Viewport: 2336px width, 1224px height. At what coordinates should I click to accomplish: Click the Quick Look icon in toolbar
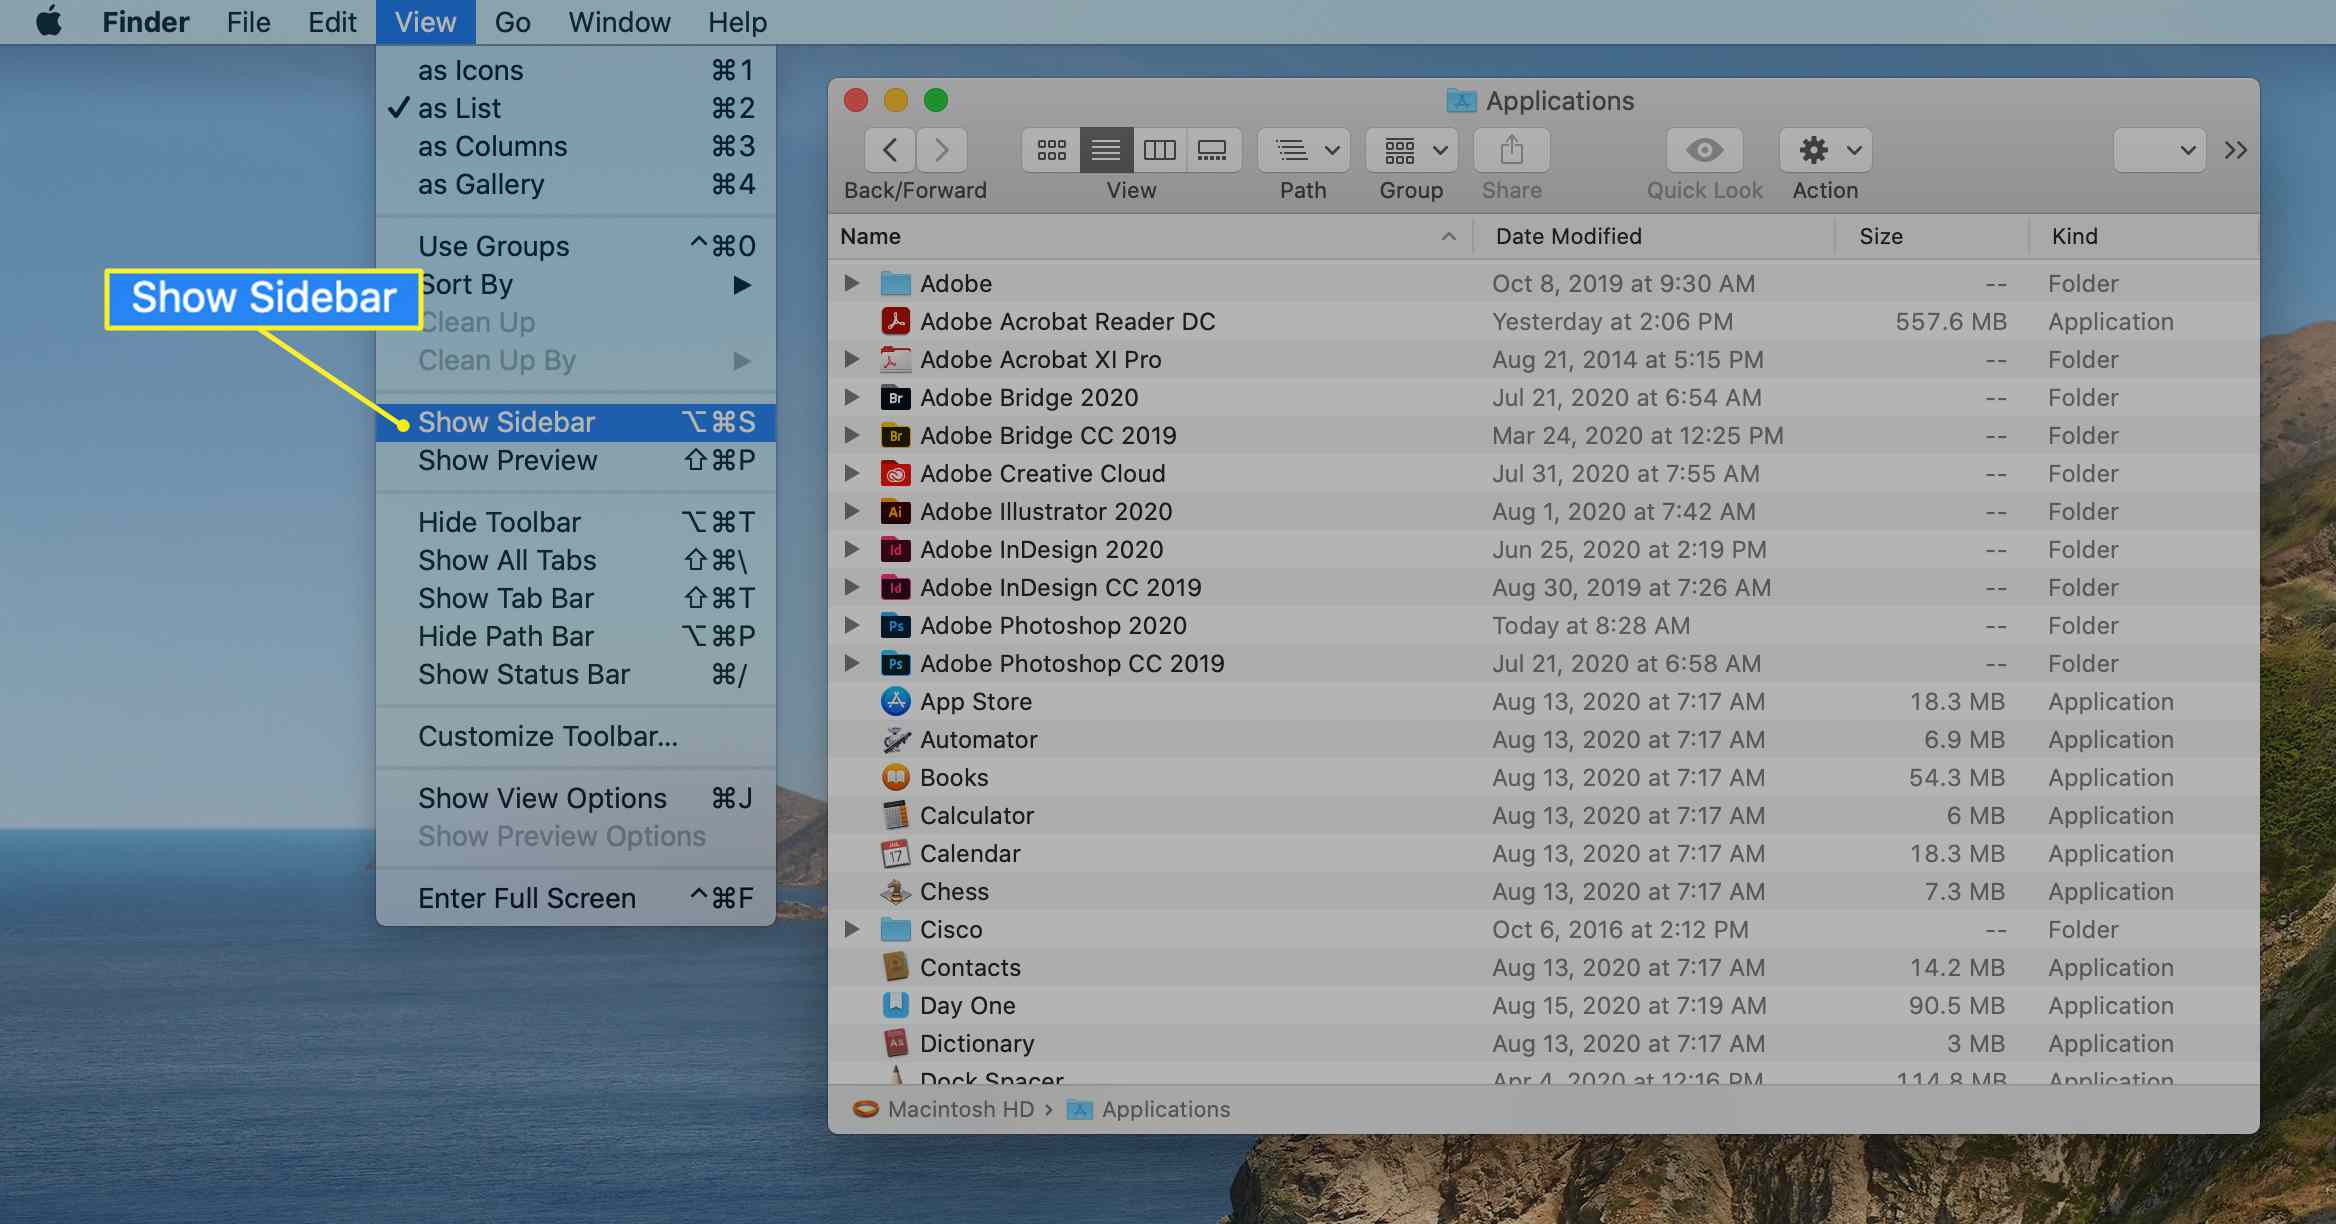[1703, 150]
